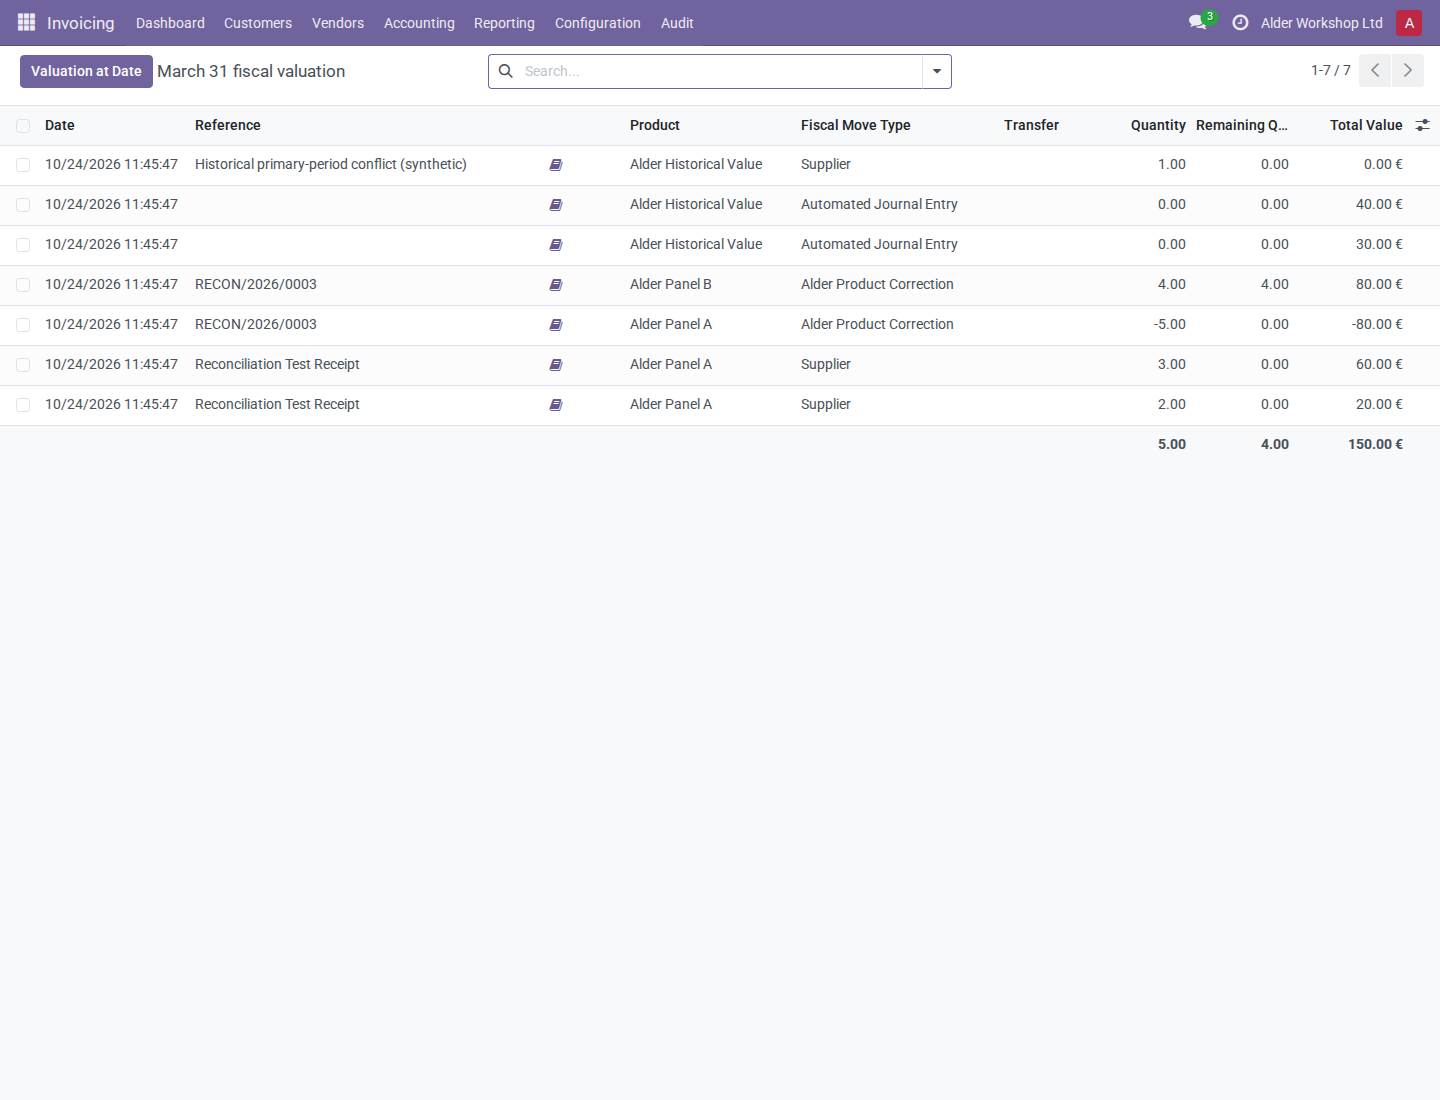This screenshot has height=1100, width=1440.
Task: Tick checkbox for the -80.00 € row
Action: [x=23, y=325]
